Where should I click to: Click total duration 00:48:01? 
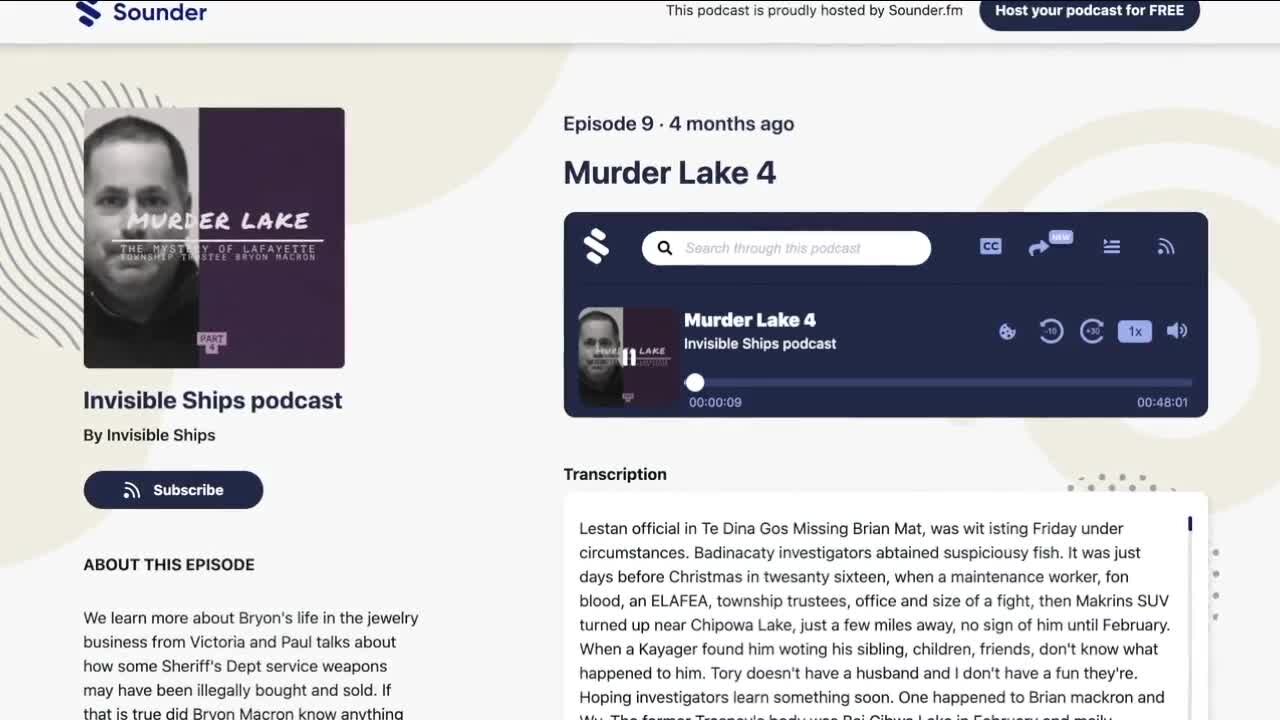point(1162,402)
